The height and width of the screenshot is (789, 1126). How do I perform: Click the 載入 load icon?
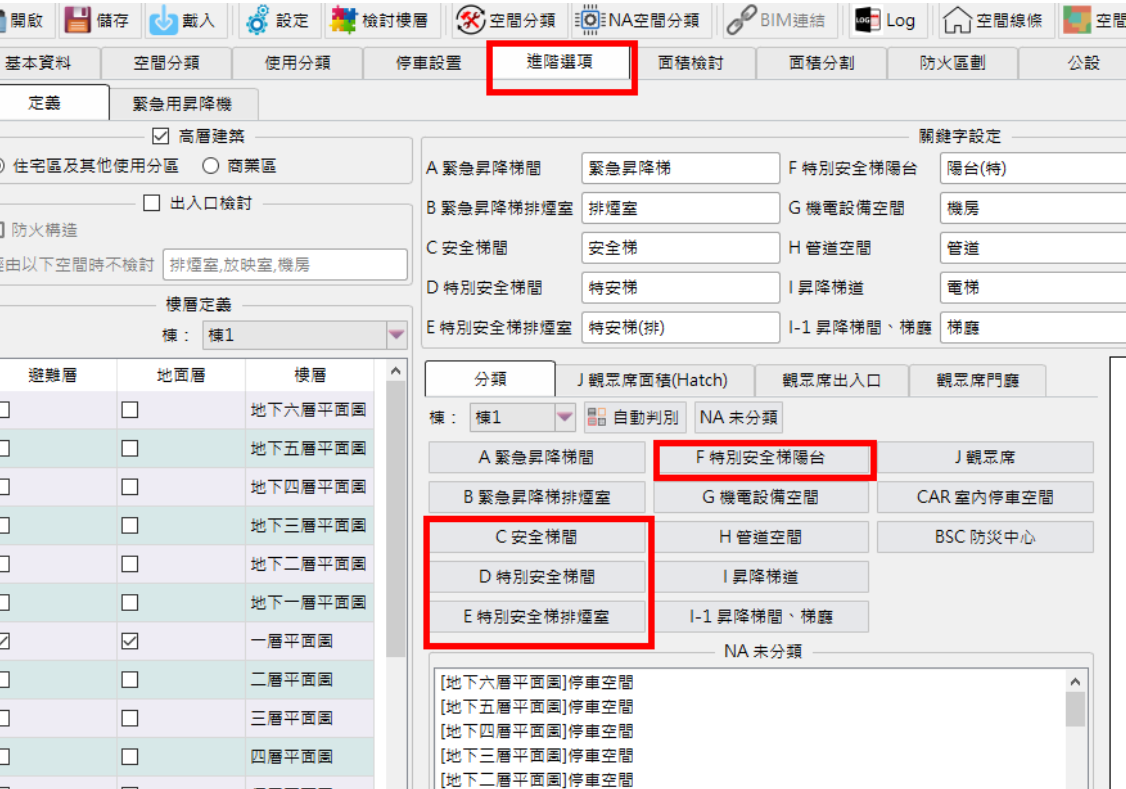pos(164,20)
